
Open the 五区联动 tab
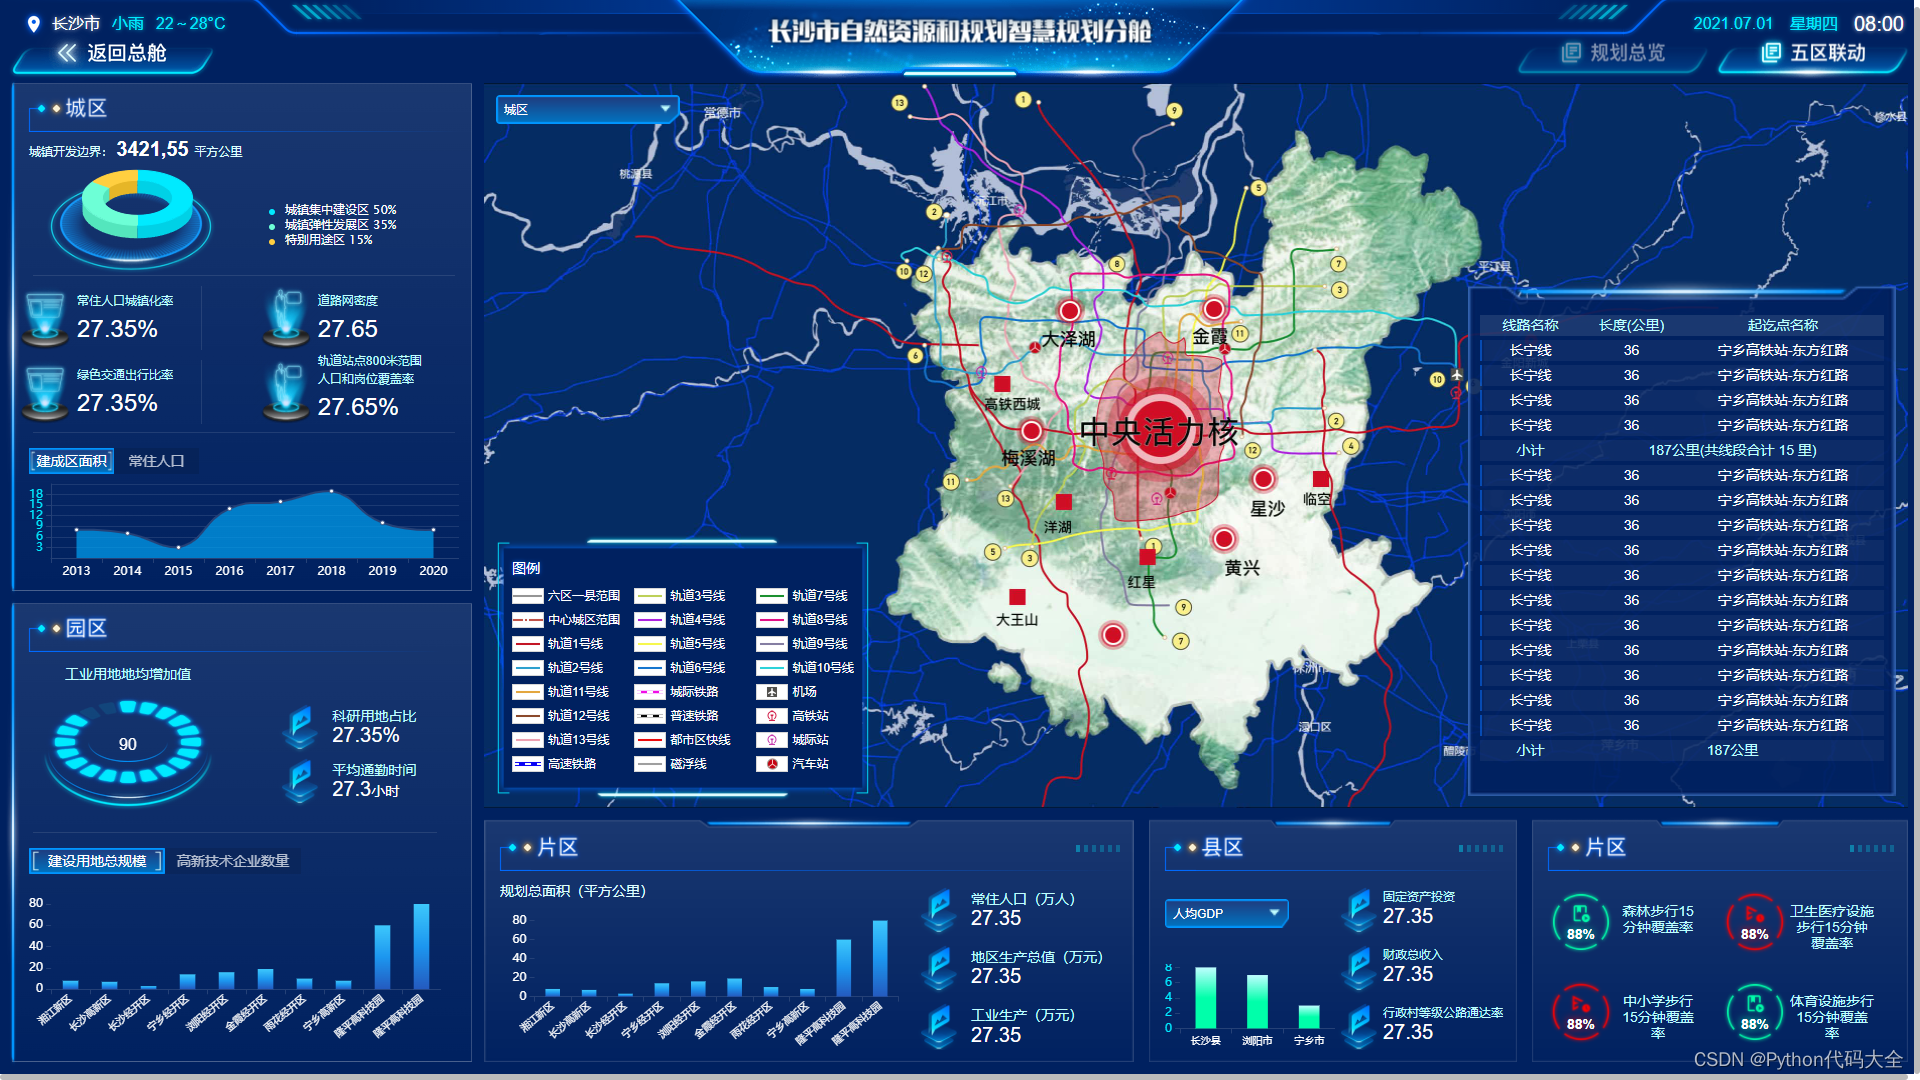[1826, 53]
